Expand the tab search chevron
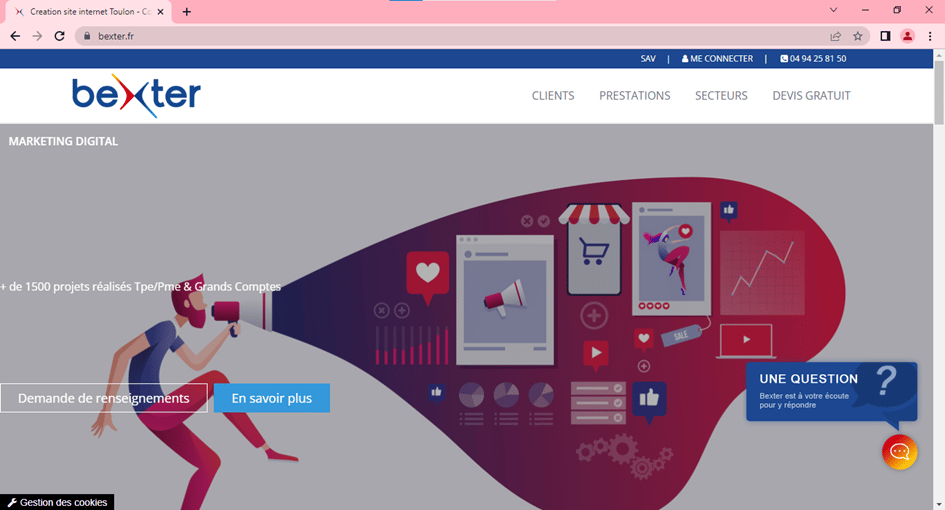945x510 pixels. tap(834, 10)
